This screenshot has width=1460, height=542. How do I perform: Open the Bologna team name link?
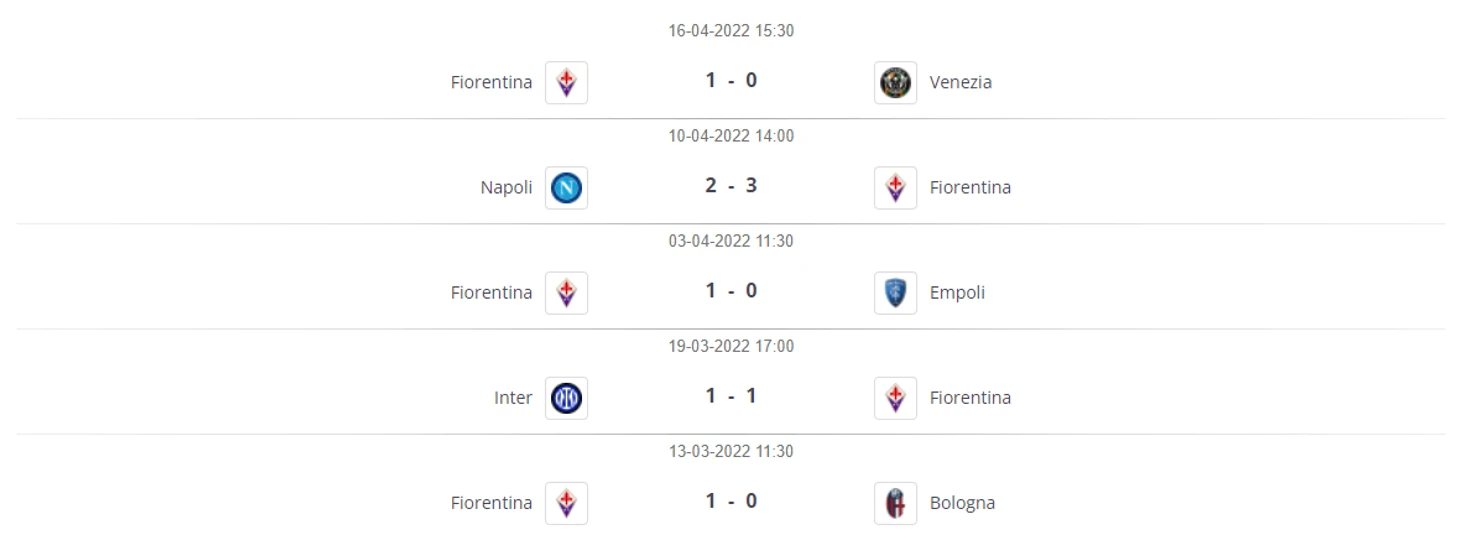(962, 503)
